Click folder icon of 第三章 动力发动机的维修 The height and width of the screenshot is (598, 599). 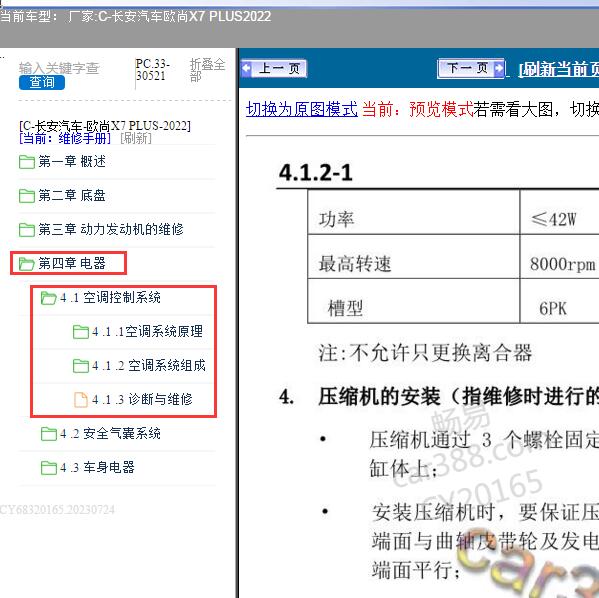tap(27, 230)
